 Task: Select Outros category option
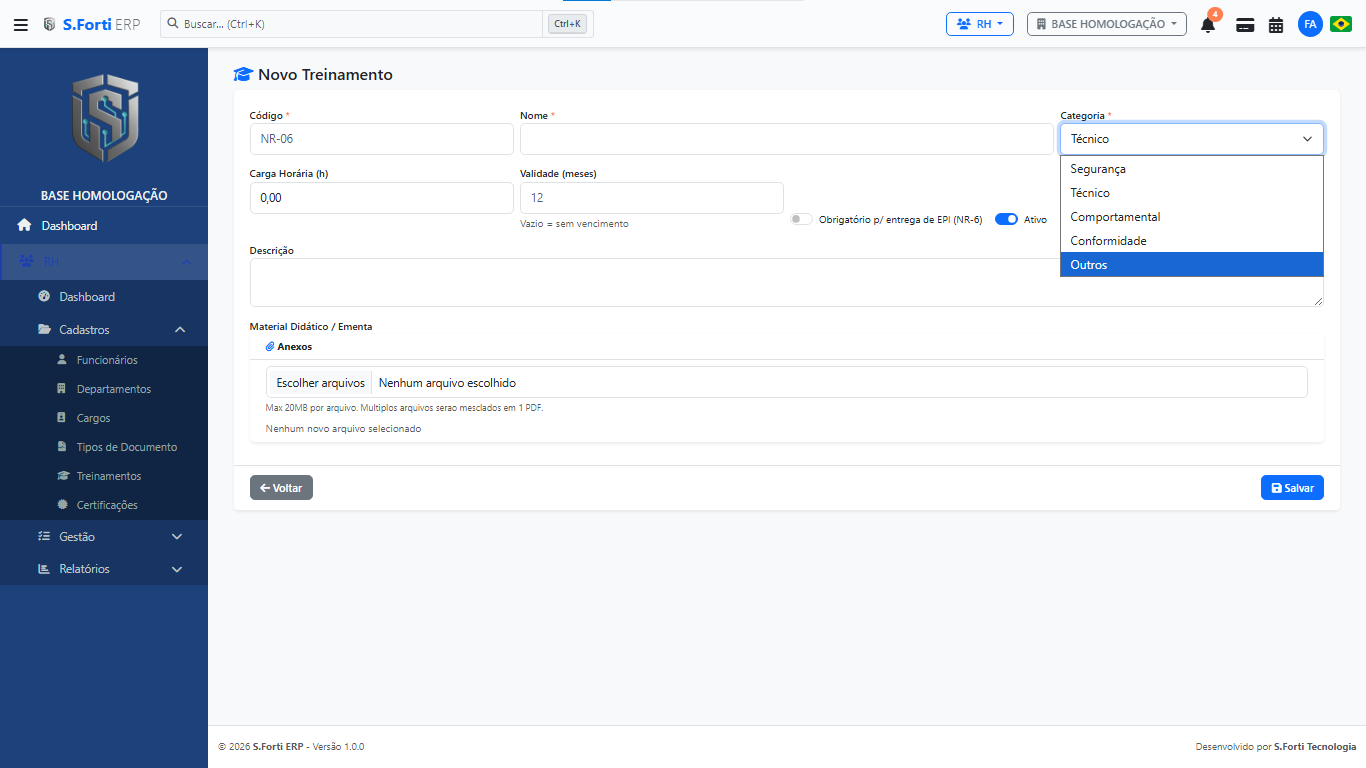click(x=1192, y=265)
